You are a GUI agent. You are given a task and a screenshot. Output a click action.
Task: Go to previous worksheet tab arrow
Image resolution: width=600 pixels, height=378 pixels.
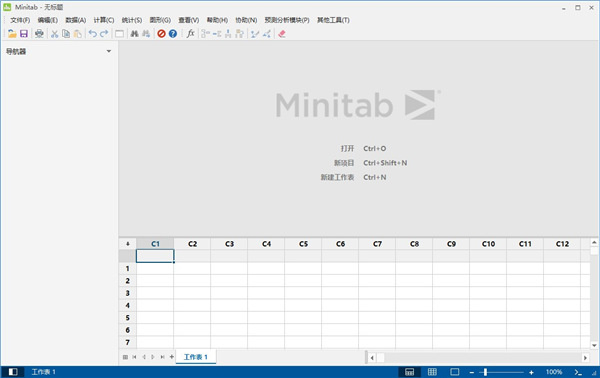click(144, 357)
